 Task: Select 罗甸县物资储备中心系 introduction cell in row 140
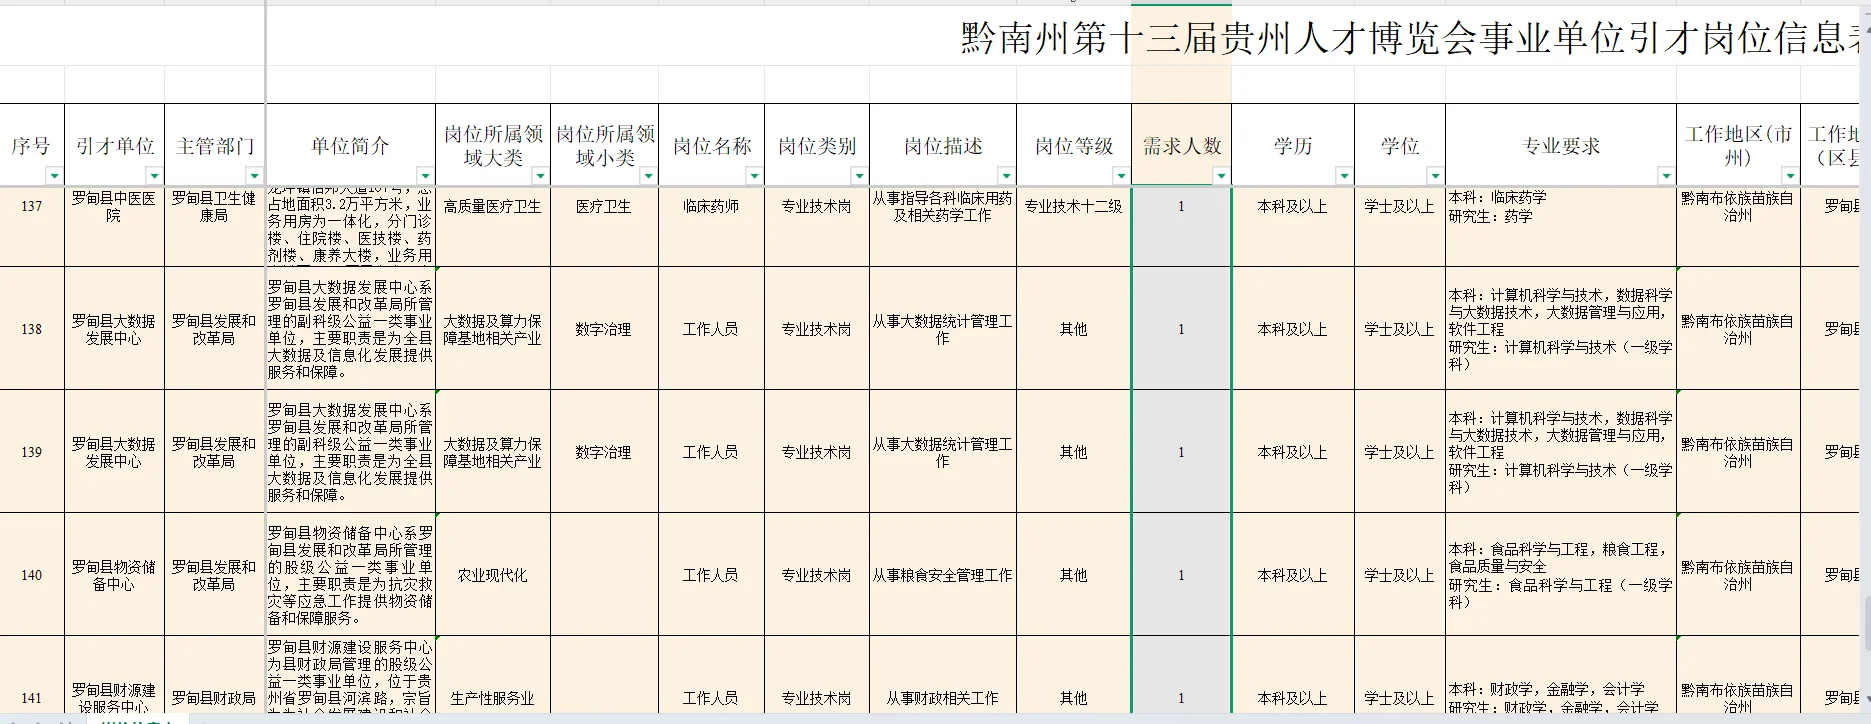(350, 574)
